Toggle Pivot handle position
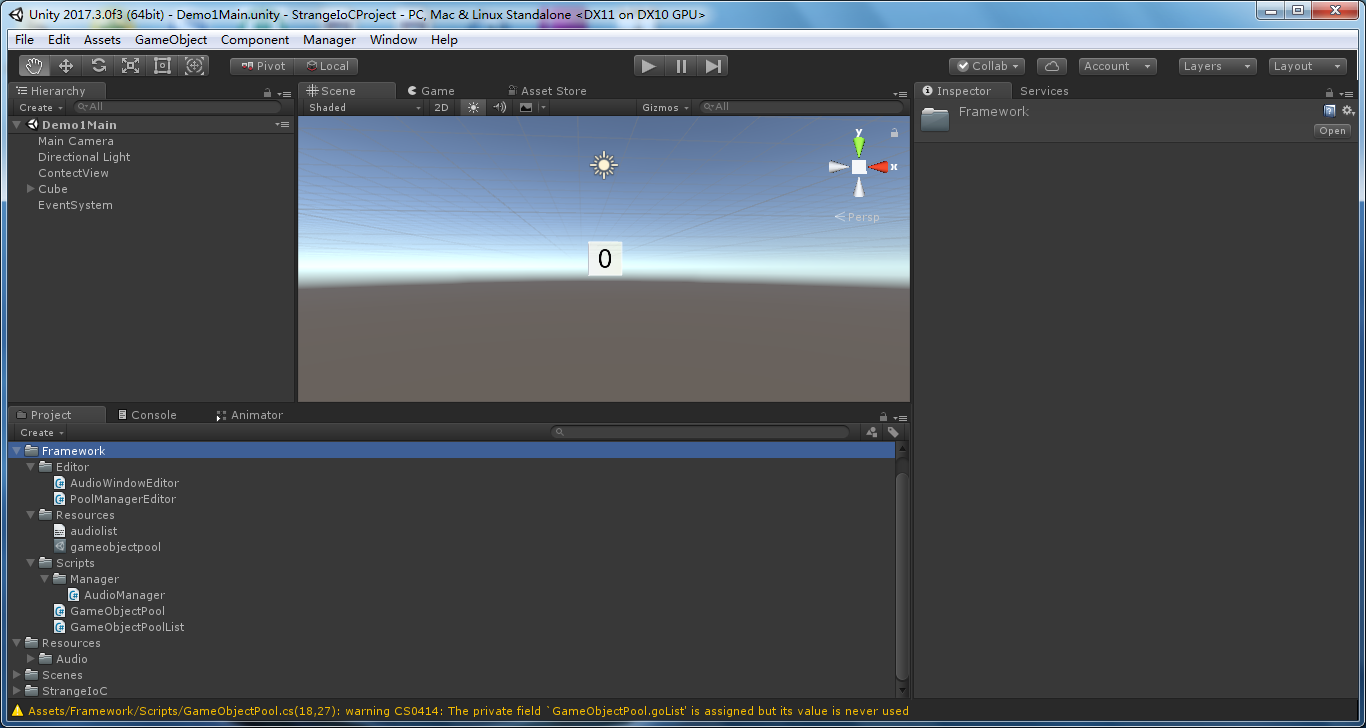The image size is (1366, 728). pos(263,66)
